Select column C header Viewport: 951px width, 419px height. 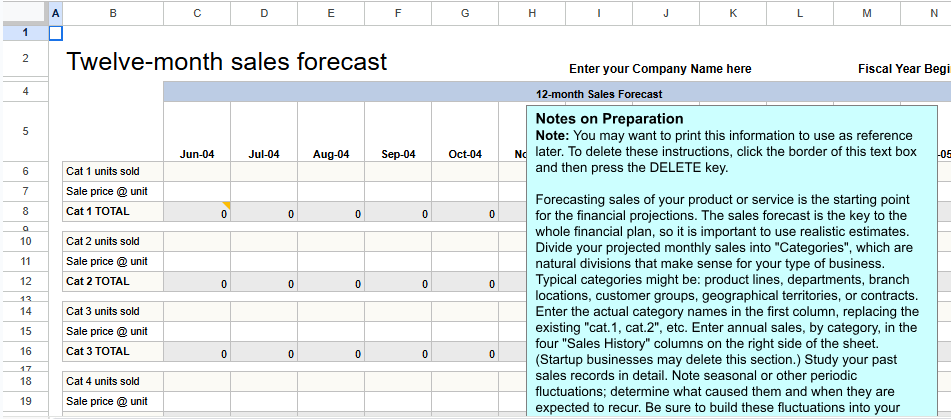(x=197, y=13)
